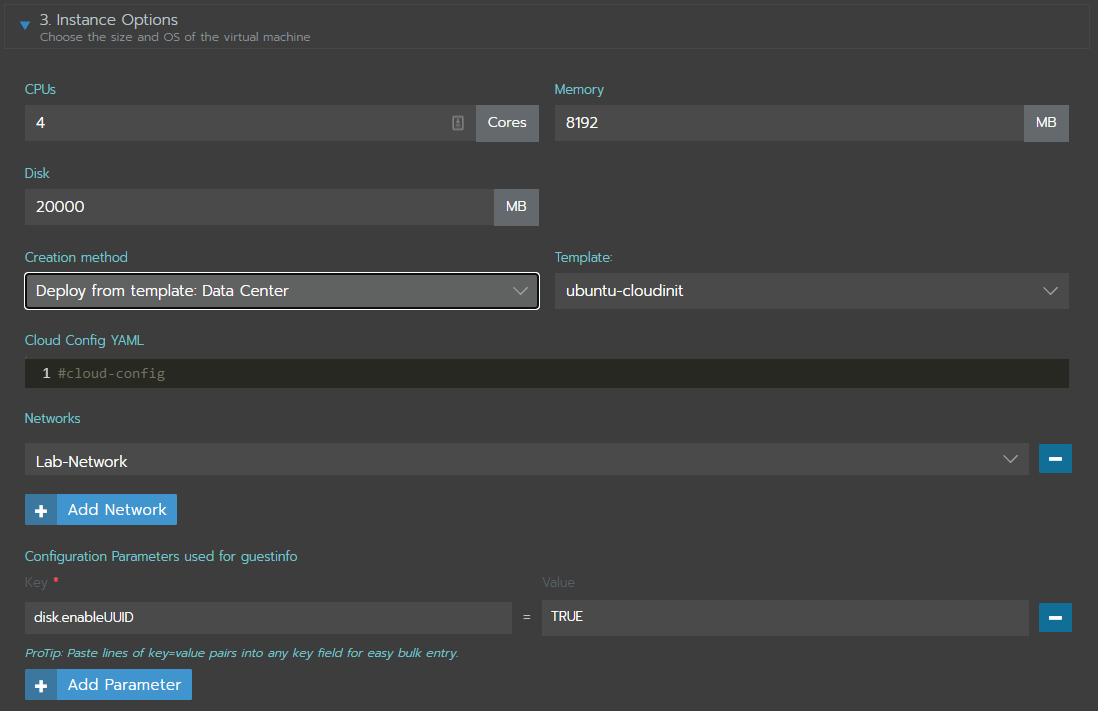Click the Cores unit label
The width and height of the screenshot is (1098, 711).
(x=507, y=123)
